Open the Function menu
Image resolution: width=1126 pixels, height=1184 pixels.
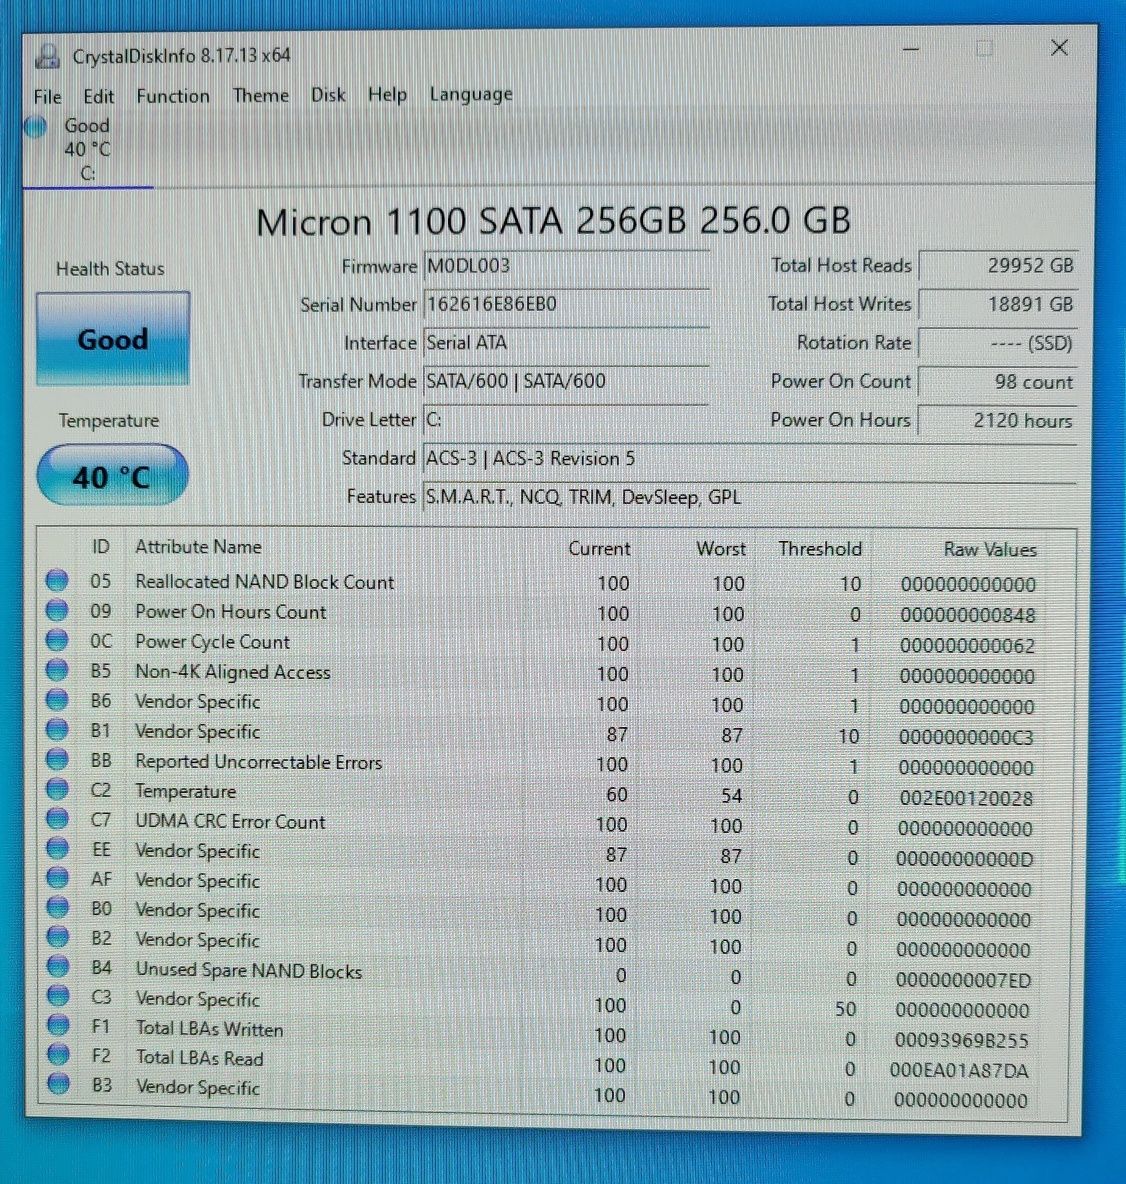pyautogui.click(x=173, y=96)
